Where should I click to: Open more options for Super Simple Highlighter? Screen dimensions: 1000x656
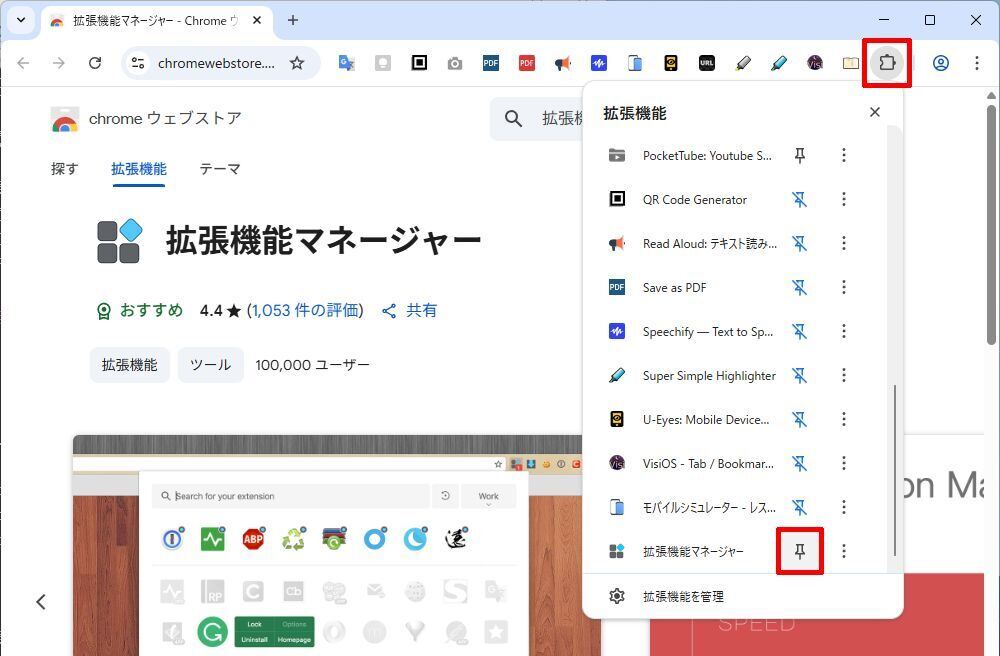(x=844, y=375)
